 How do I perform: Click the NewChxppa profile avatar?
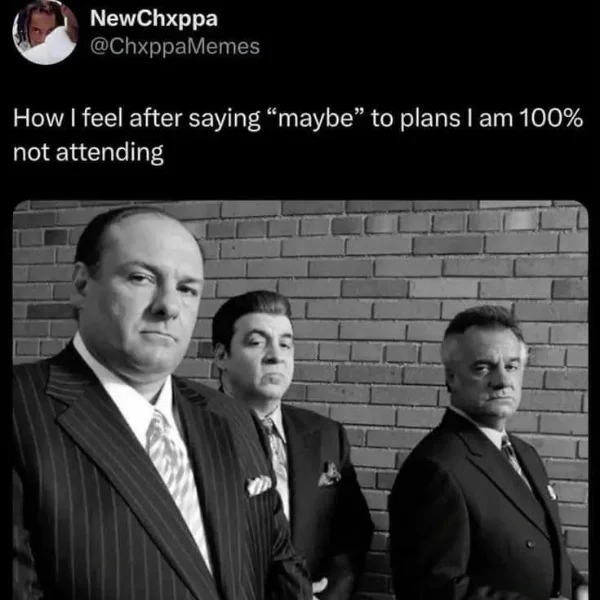coord(45,32)
